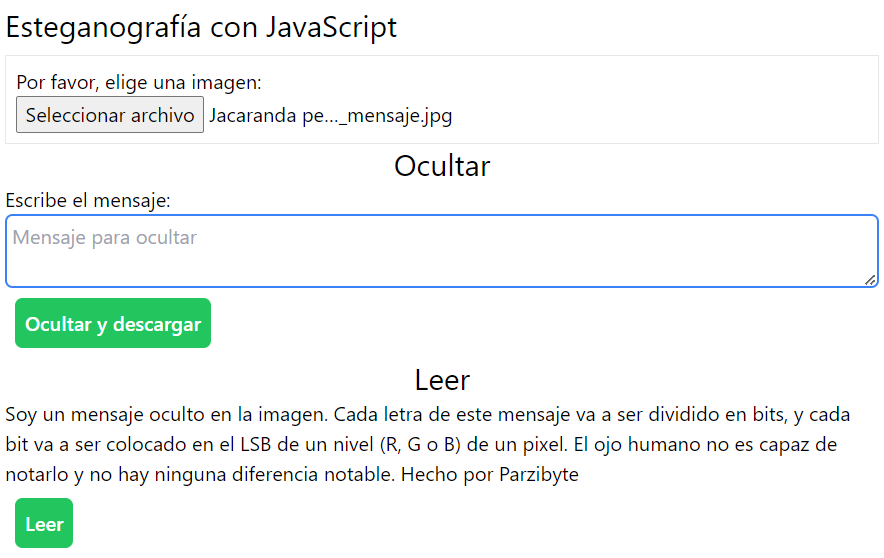Screen dimensions: 884x558
Task: Click the Soy un mensaje oculto sentence start
Action: 90,414
